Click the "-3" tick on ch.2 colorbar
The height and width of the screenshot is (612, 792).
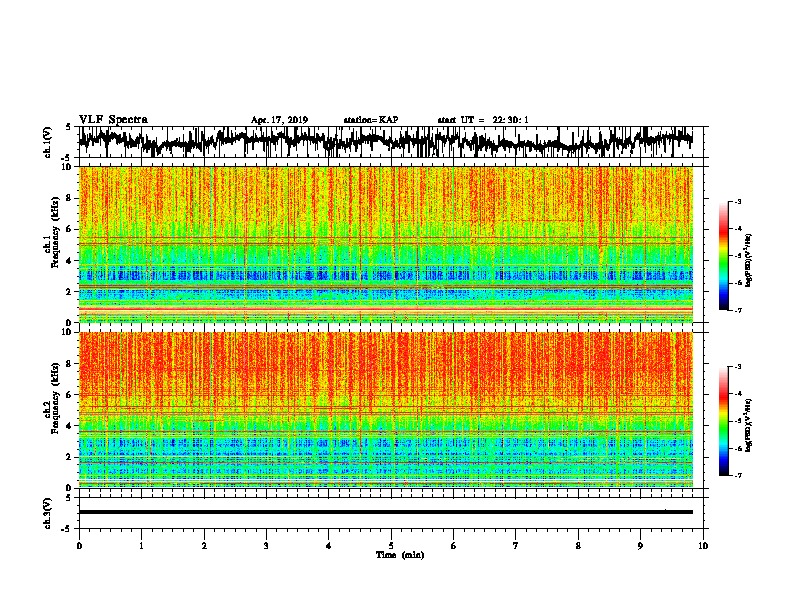coord(738,367)
